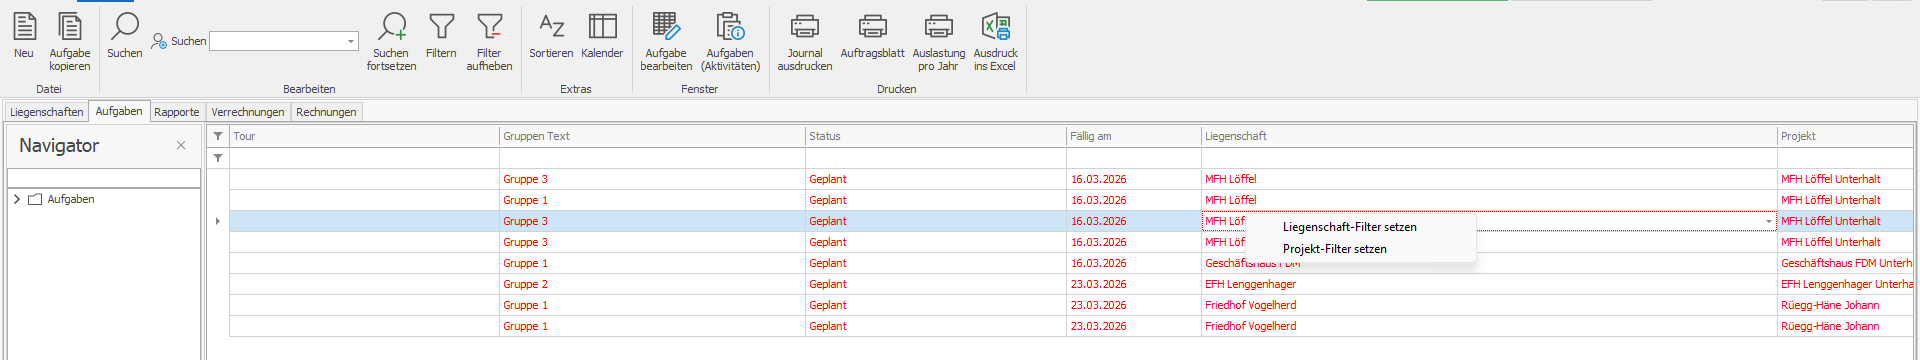Click into the Suchen text field
Viewport: 1920px width, 360px height.
(278, 42)
